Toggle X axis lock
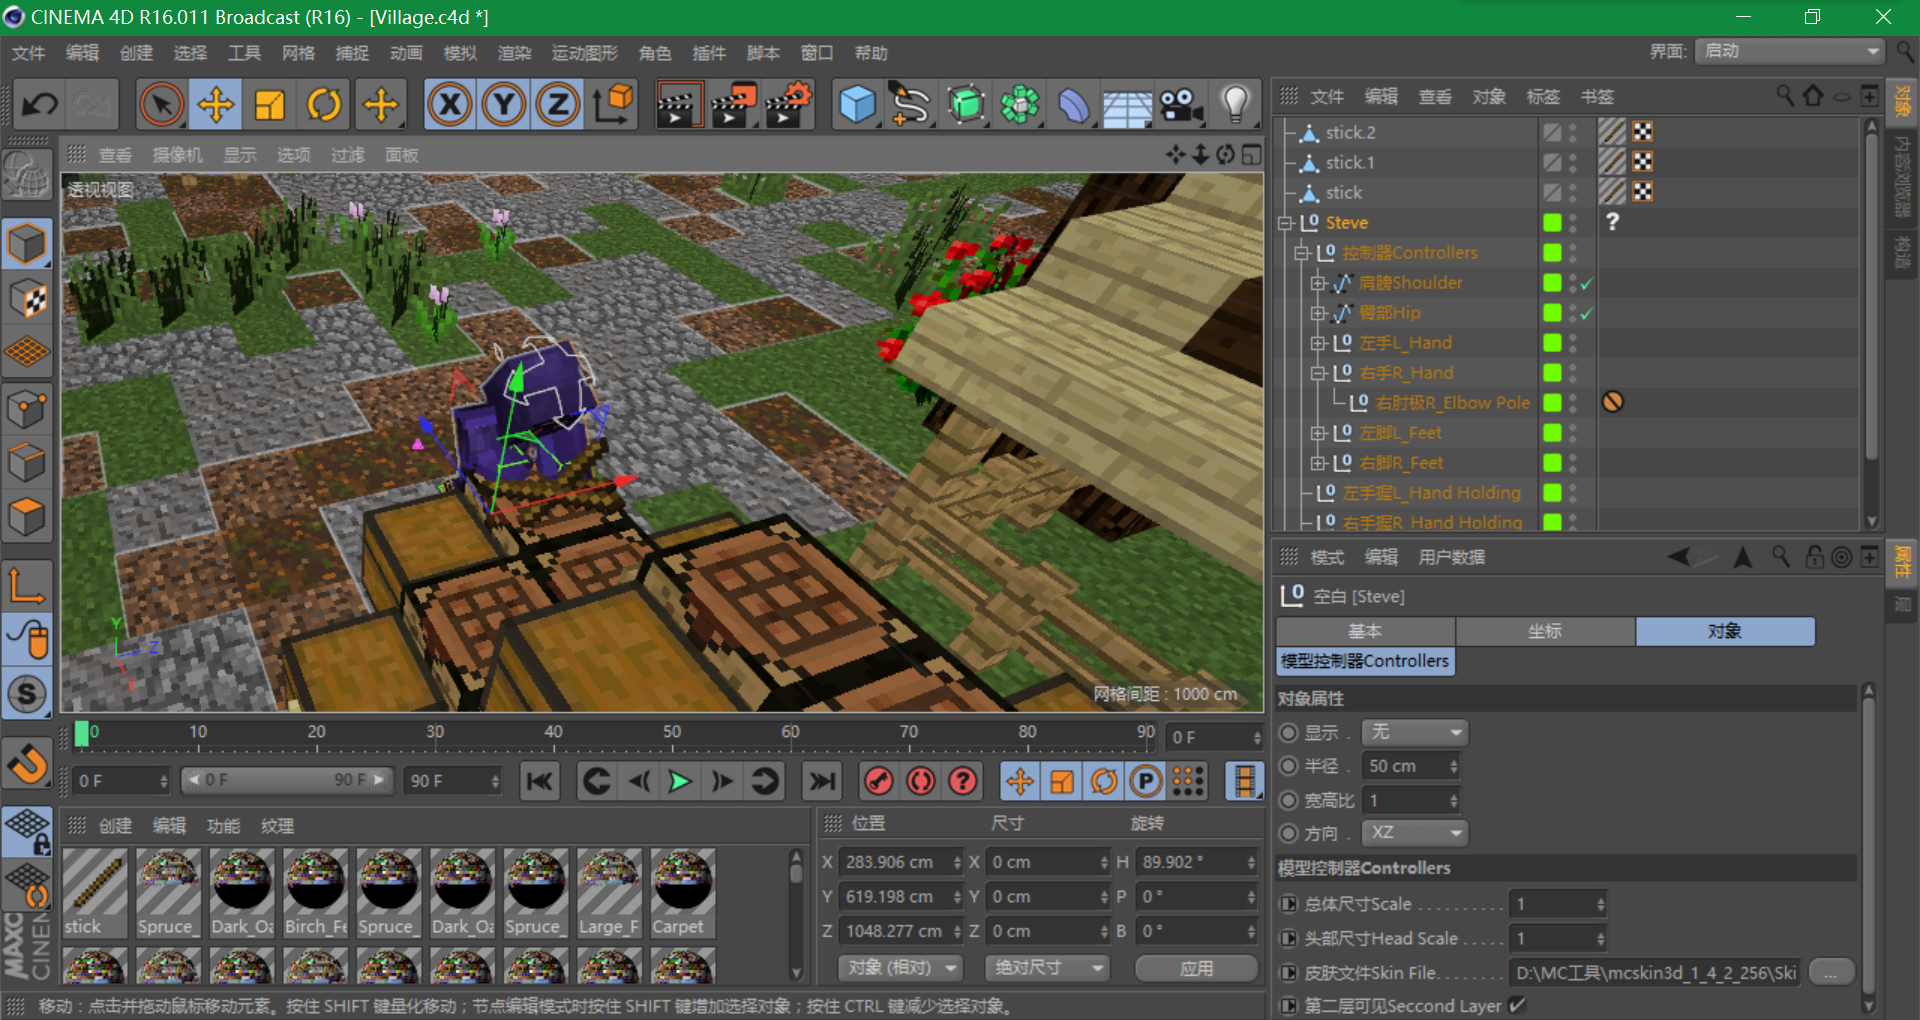The height and width of the screenshot is (1020, 1920). pos(450,104)
